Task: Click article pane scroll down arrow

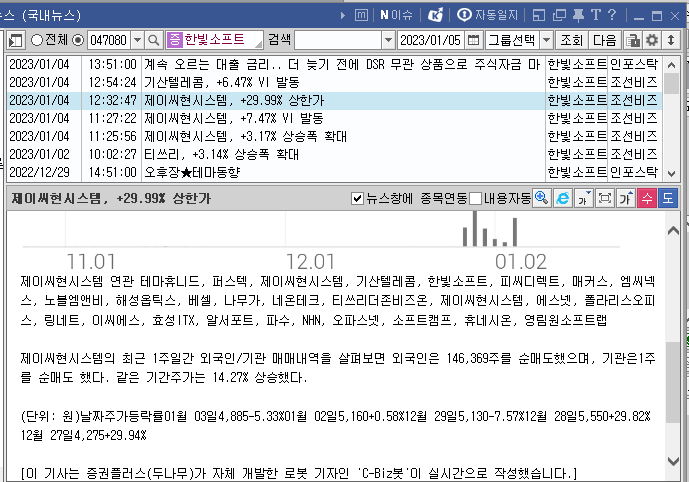Action: click(673, 461)
